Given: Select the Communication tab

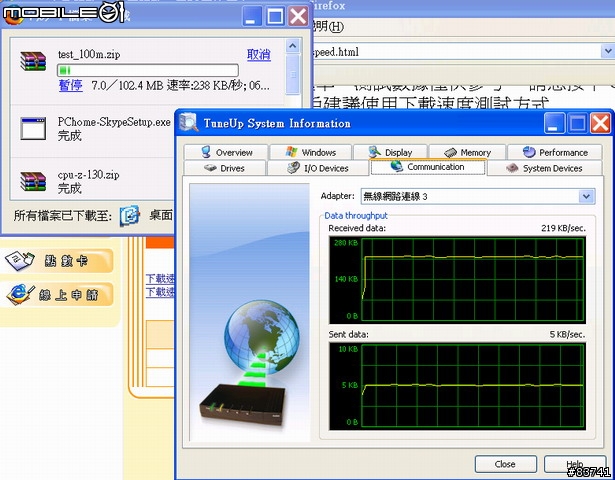Looking at the screenshot, I should click(428, 167).
